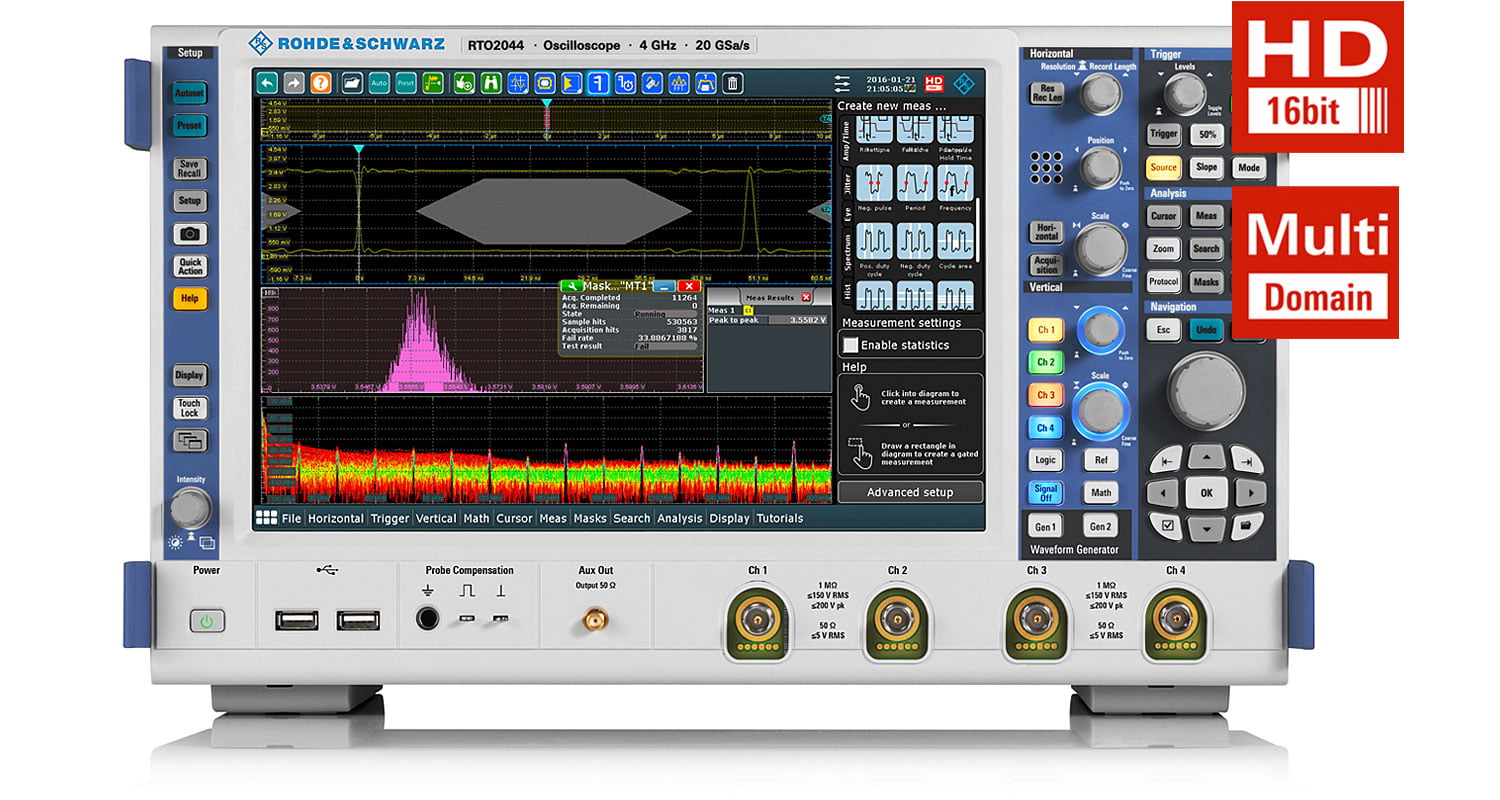Enable statistics checkbox

pyautogui.click(x=851, y=345)
